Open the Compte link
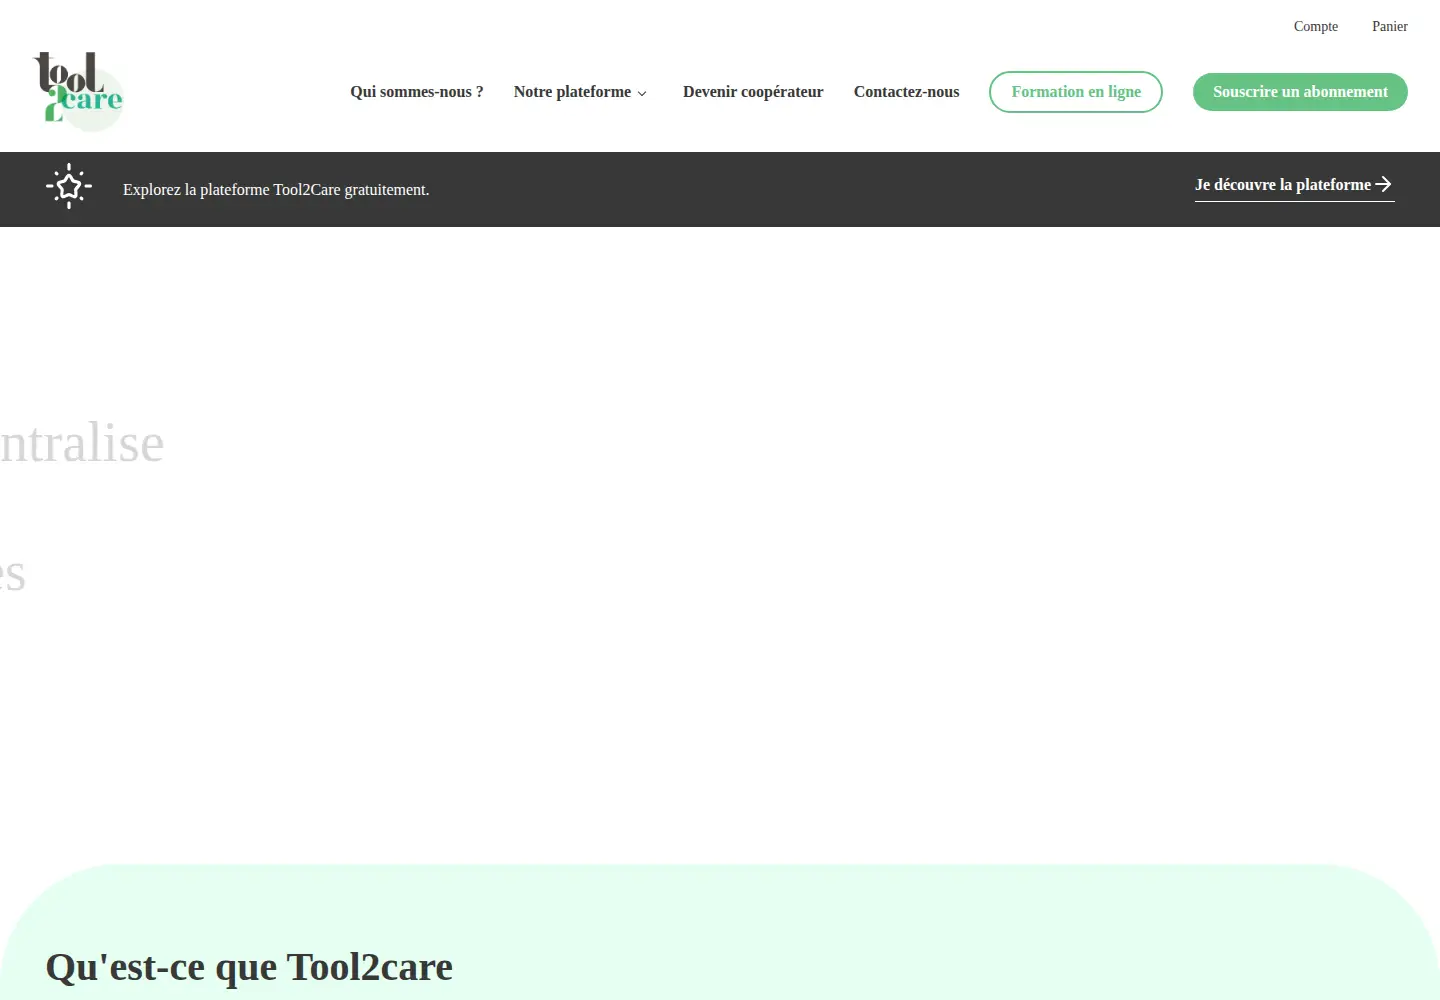The image size is (1440, 1000). click(1316, 26)
